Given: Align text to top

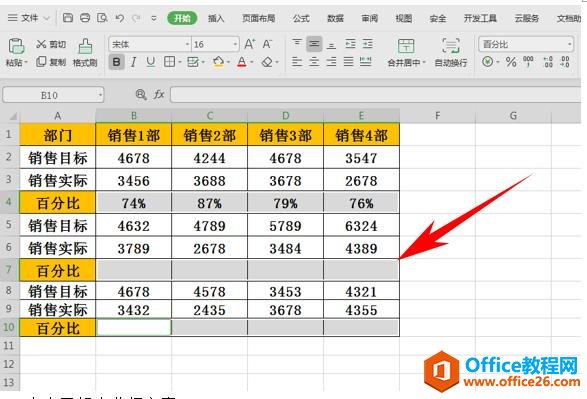Looking at the screenshot, I should 297,44.
